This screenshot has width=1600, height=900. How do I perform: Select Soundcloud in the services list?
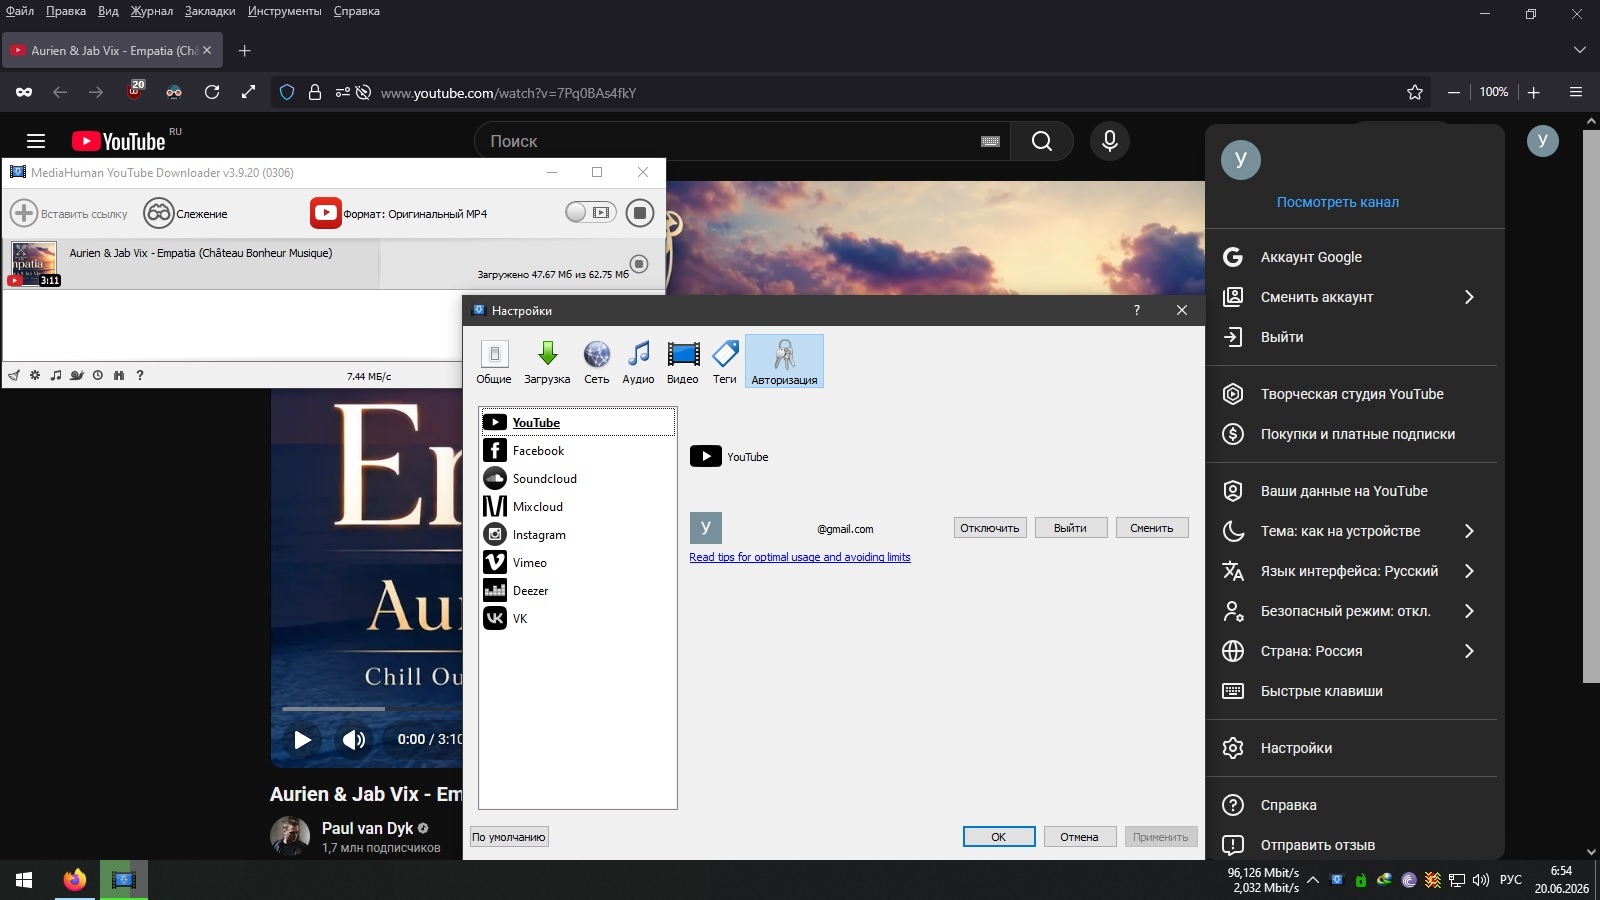coord(577,479)
